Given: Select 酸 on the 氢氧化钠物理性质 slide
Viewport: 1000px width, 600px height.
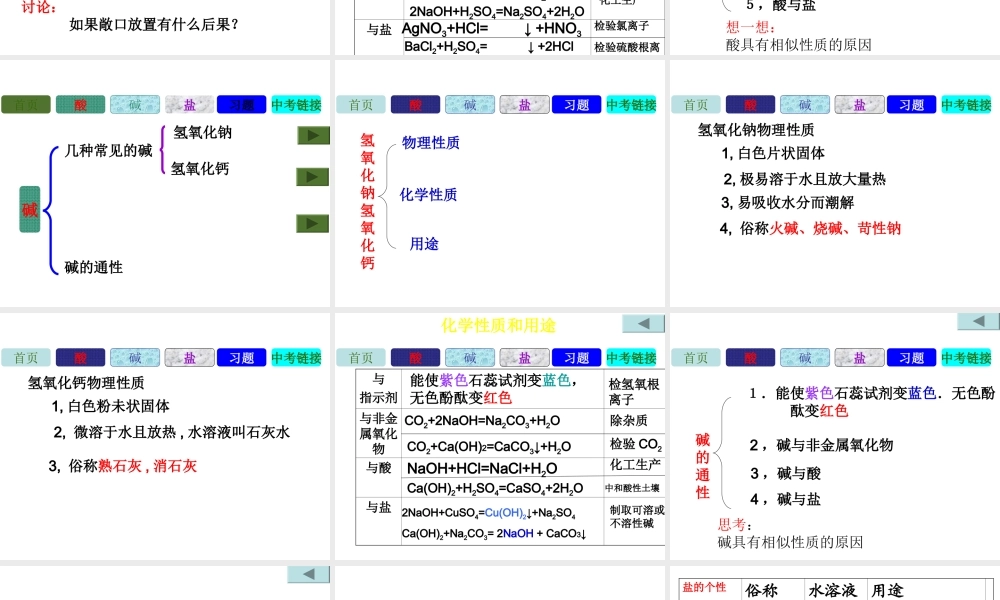Looking at the screenshot, I should click(x=750, y=105).
